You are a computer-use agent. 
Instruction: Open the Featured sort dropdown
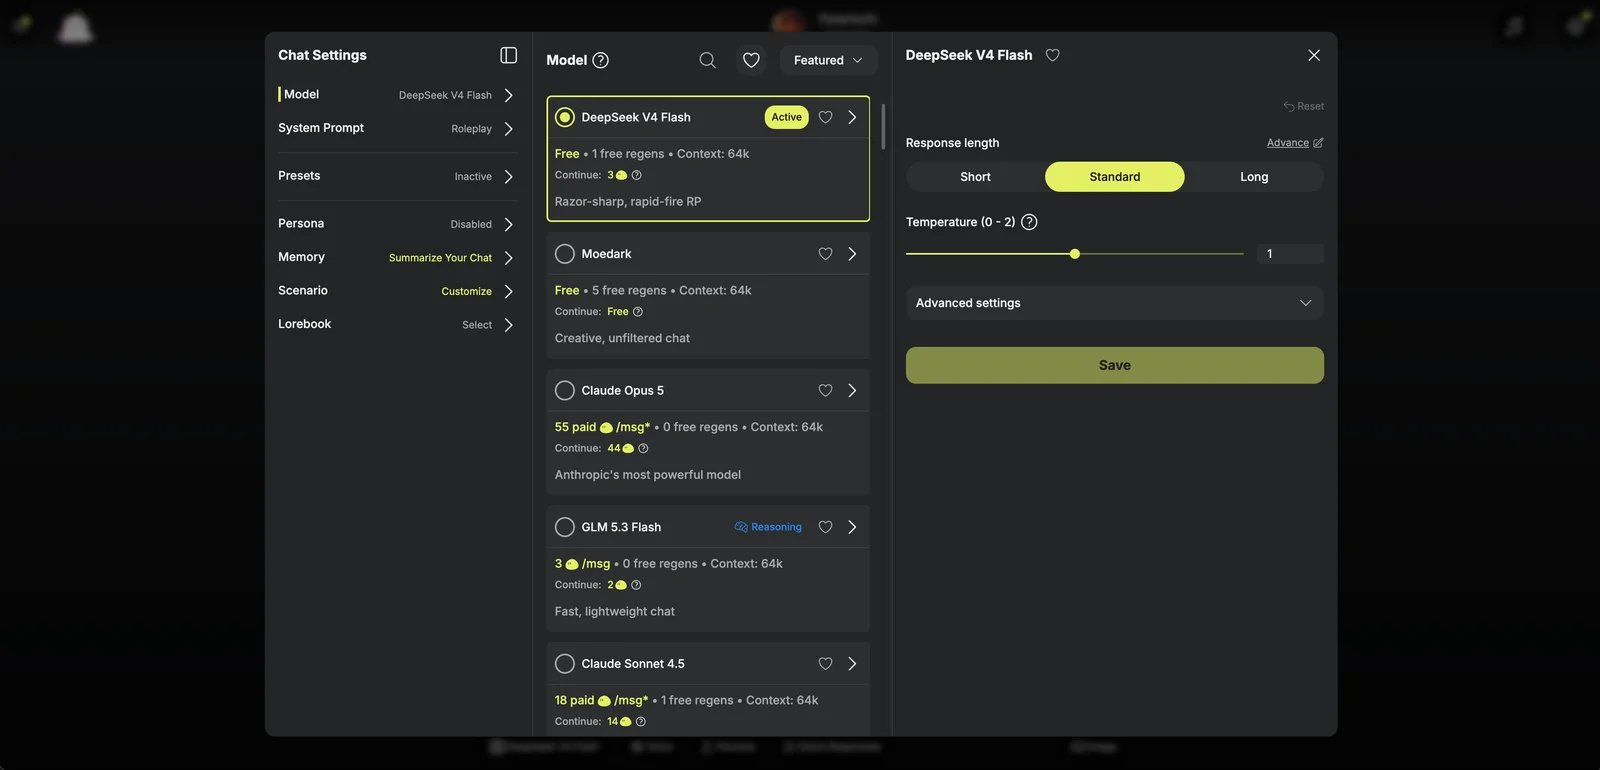pyautogui.click(x=828, y=60)
